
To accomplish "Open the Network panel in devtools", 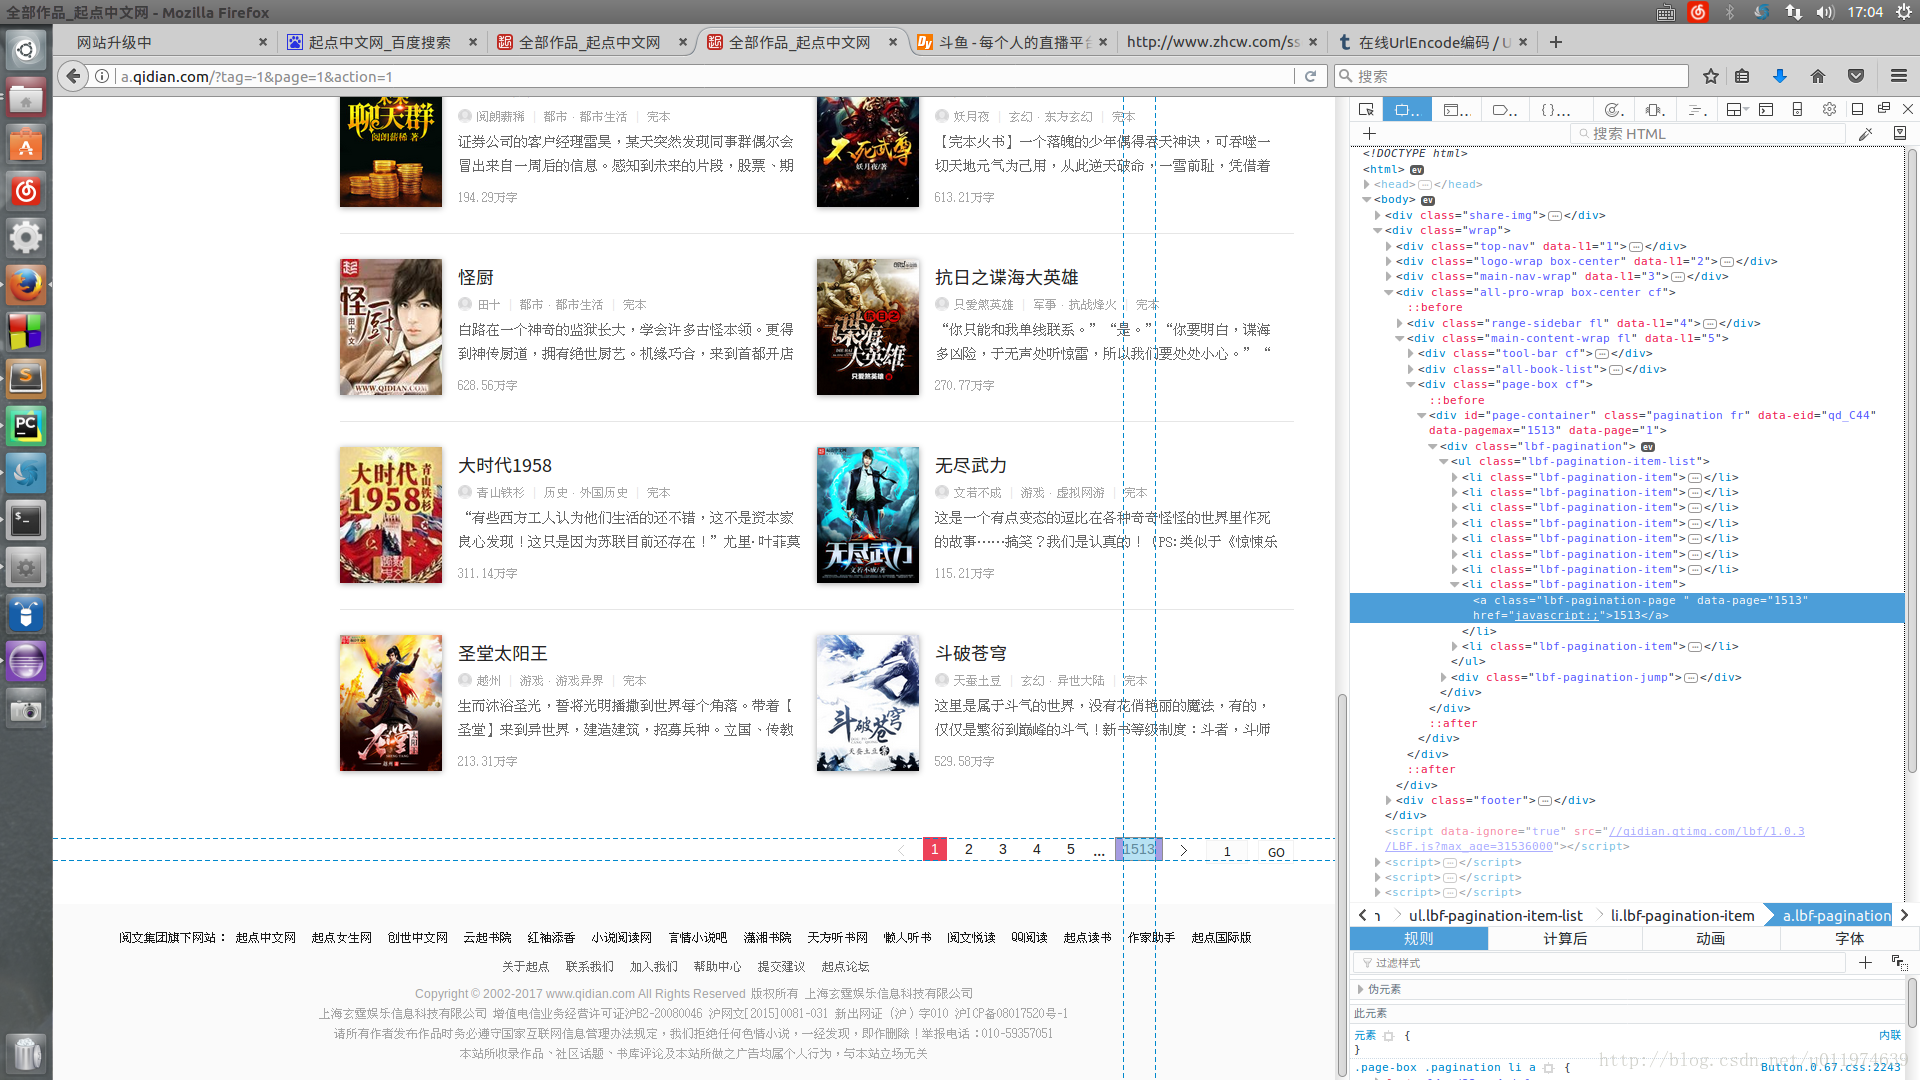I will click(1696, 109).
